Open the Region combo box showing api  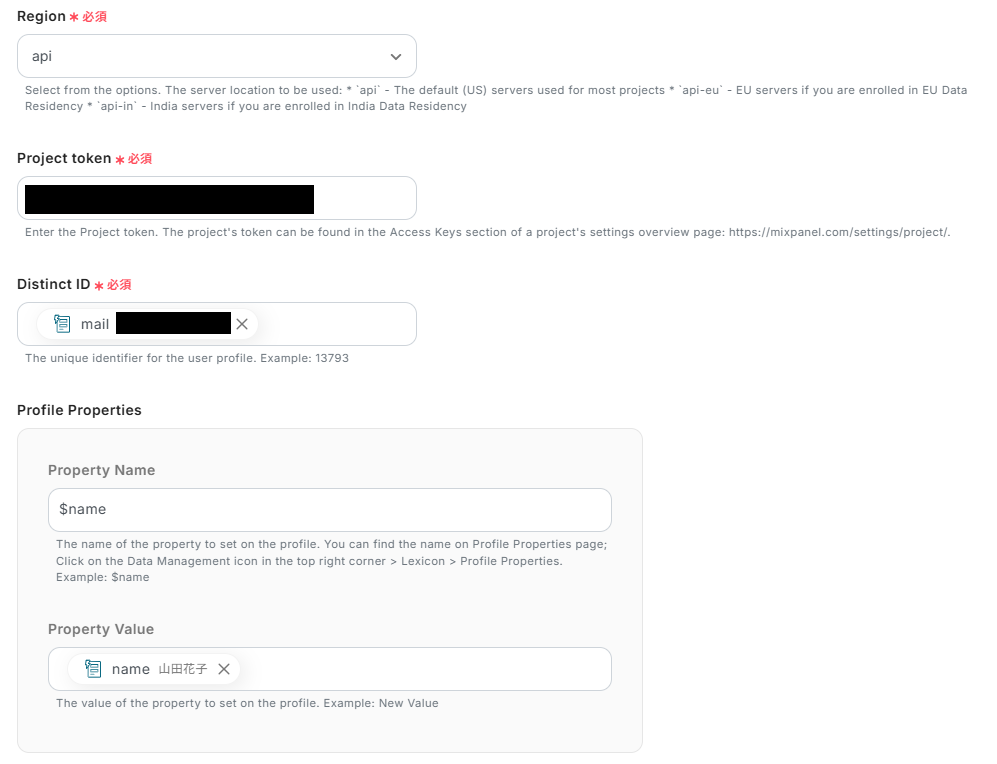pos(200,57)
